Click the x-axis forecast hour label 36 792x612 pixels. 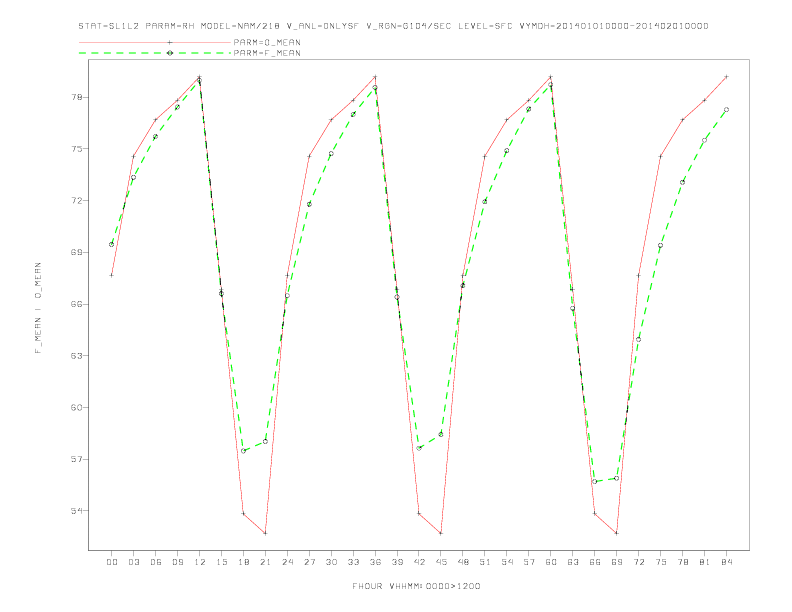click(375, 562)
